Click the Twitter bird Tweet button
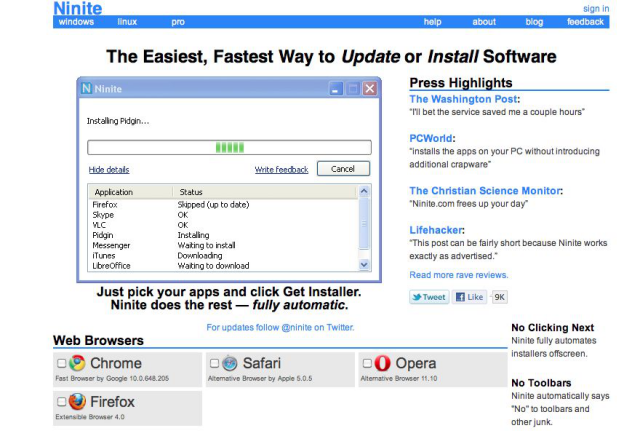 click(x=429, y=297)
